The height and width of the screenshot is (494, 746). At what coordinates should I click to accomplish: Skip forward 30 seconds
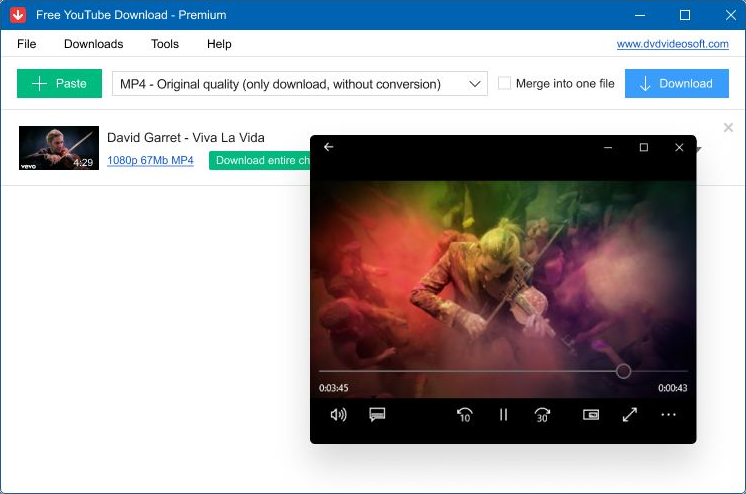[542, 415]
